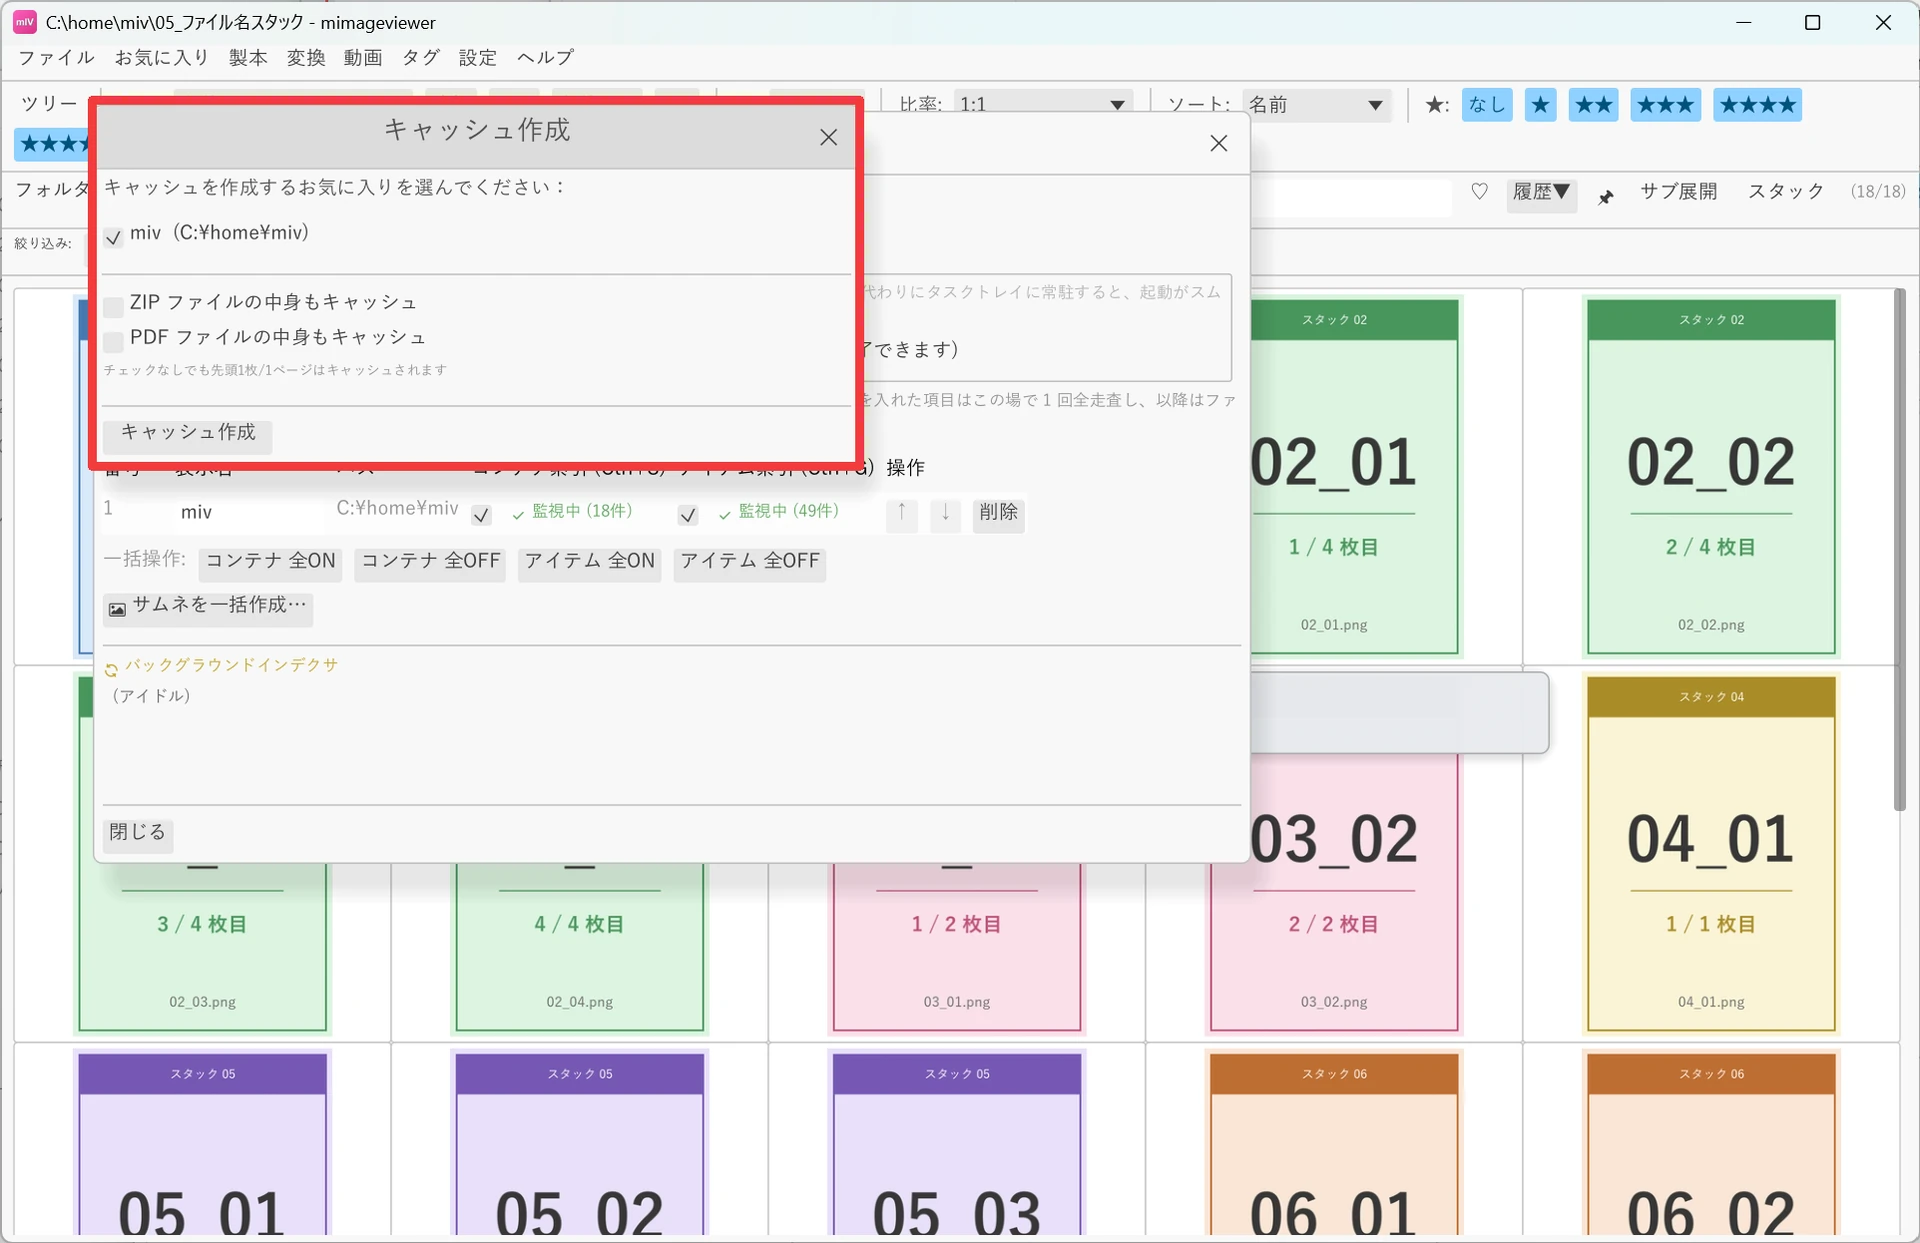The height and width of the screenshot is (1243, 1920).
Task: Filter by three star rating
Action: (x=1665, y=105)
